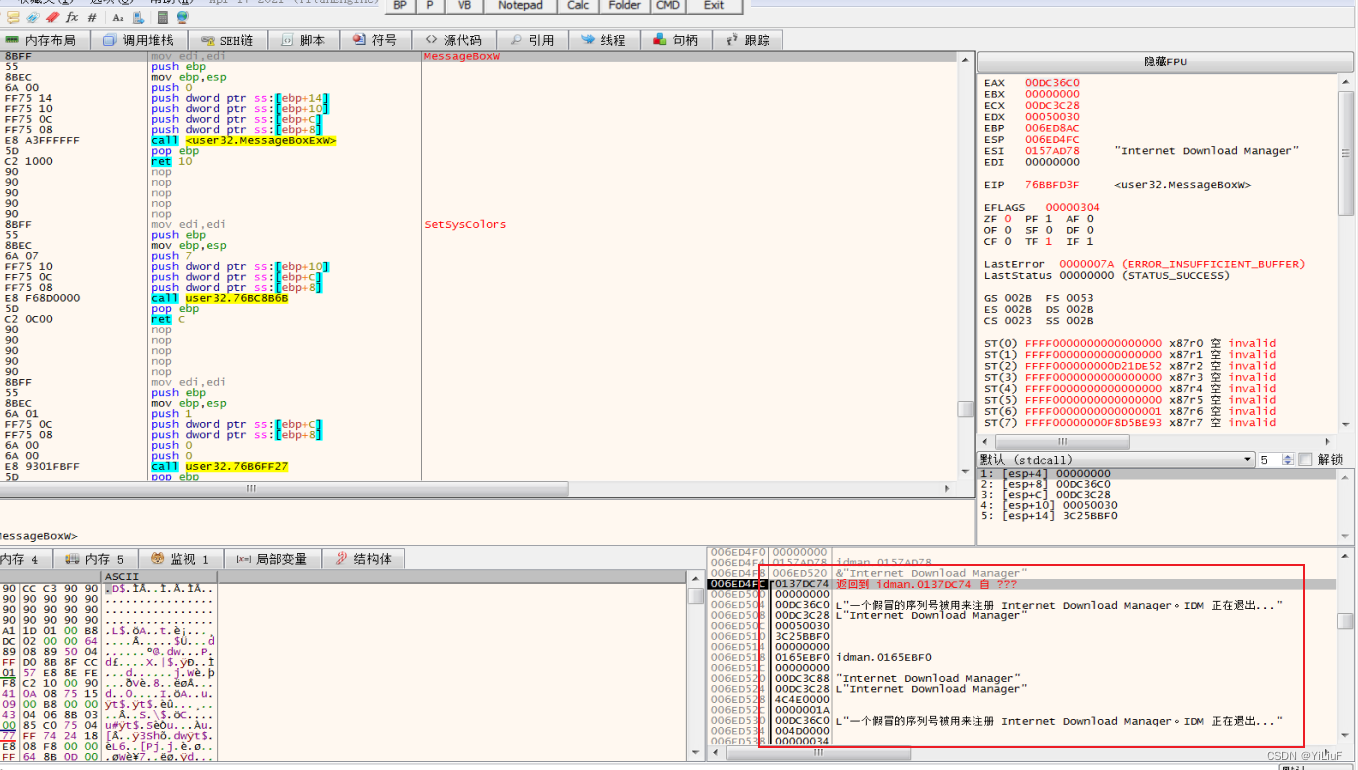Click the 隐藏FPU button above registers

1166,61
